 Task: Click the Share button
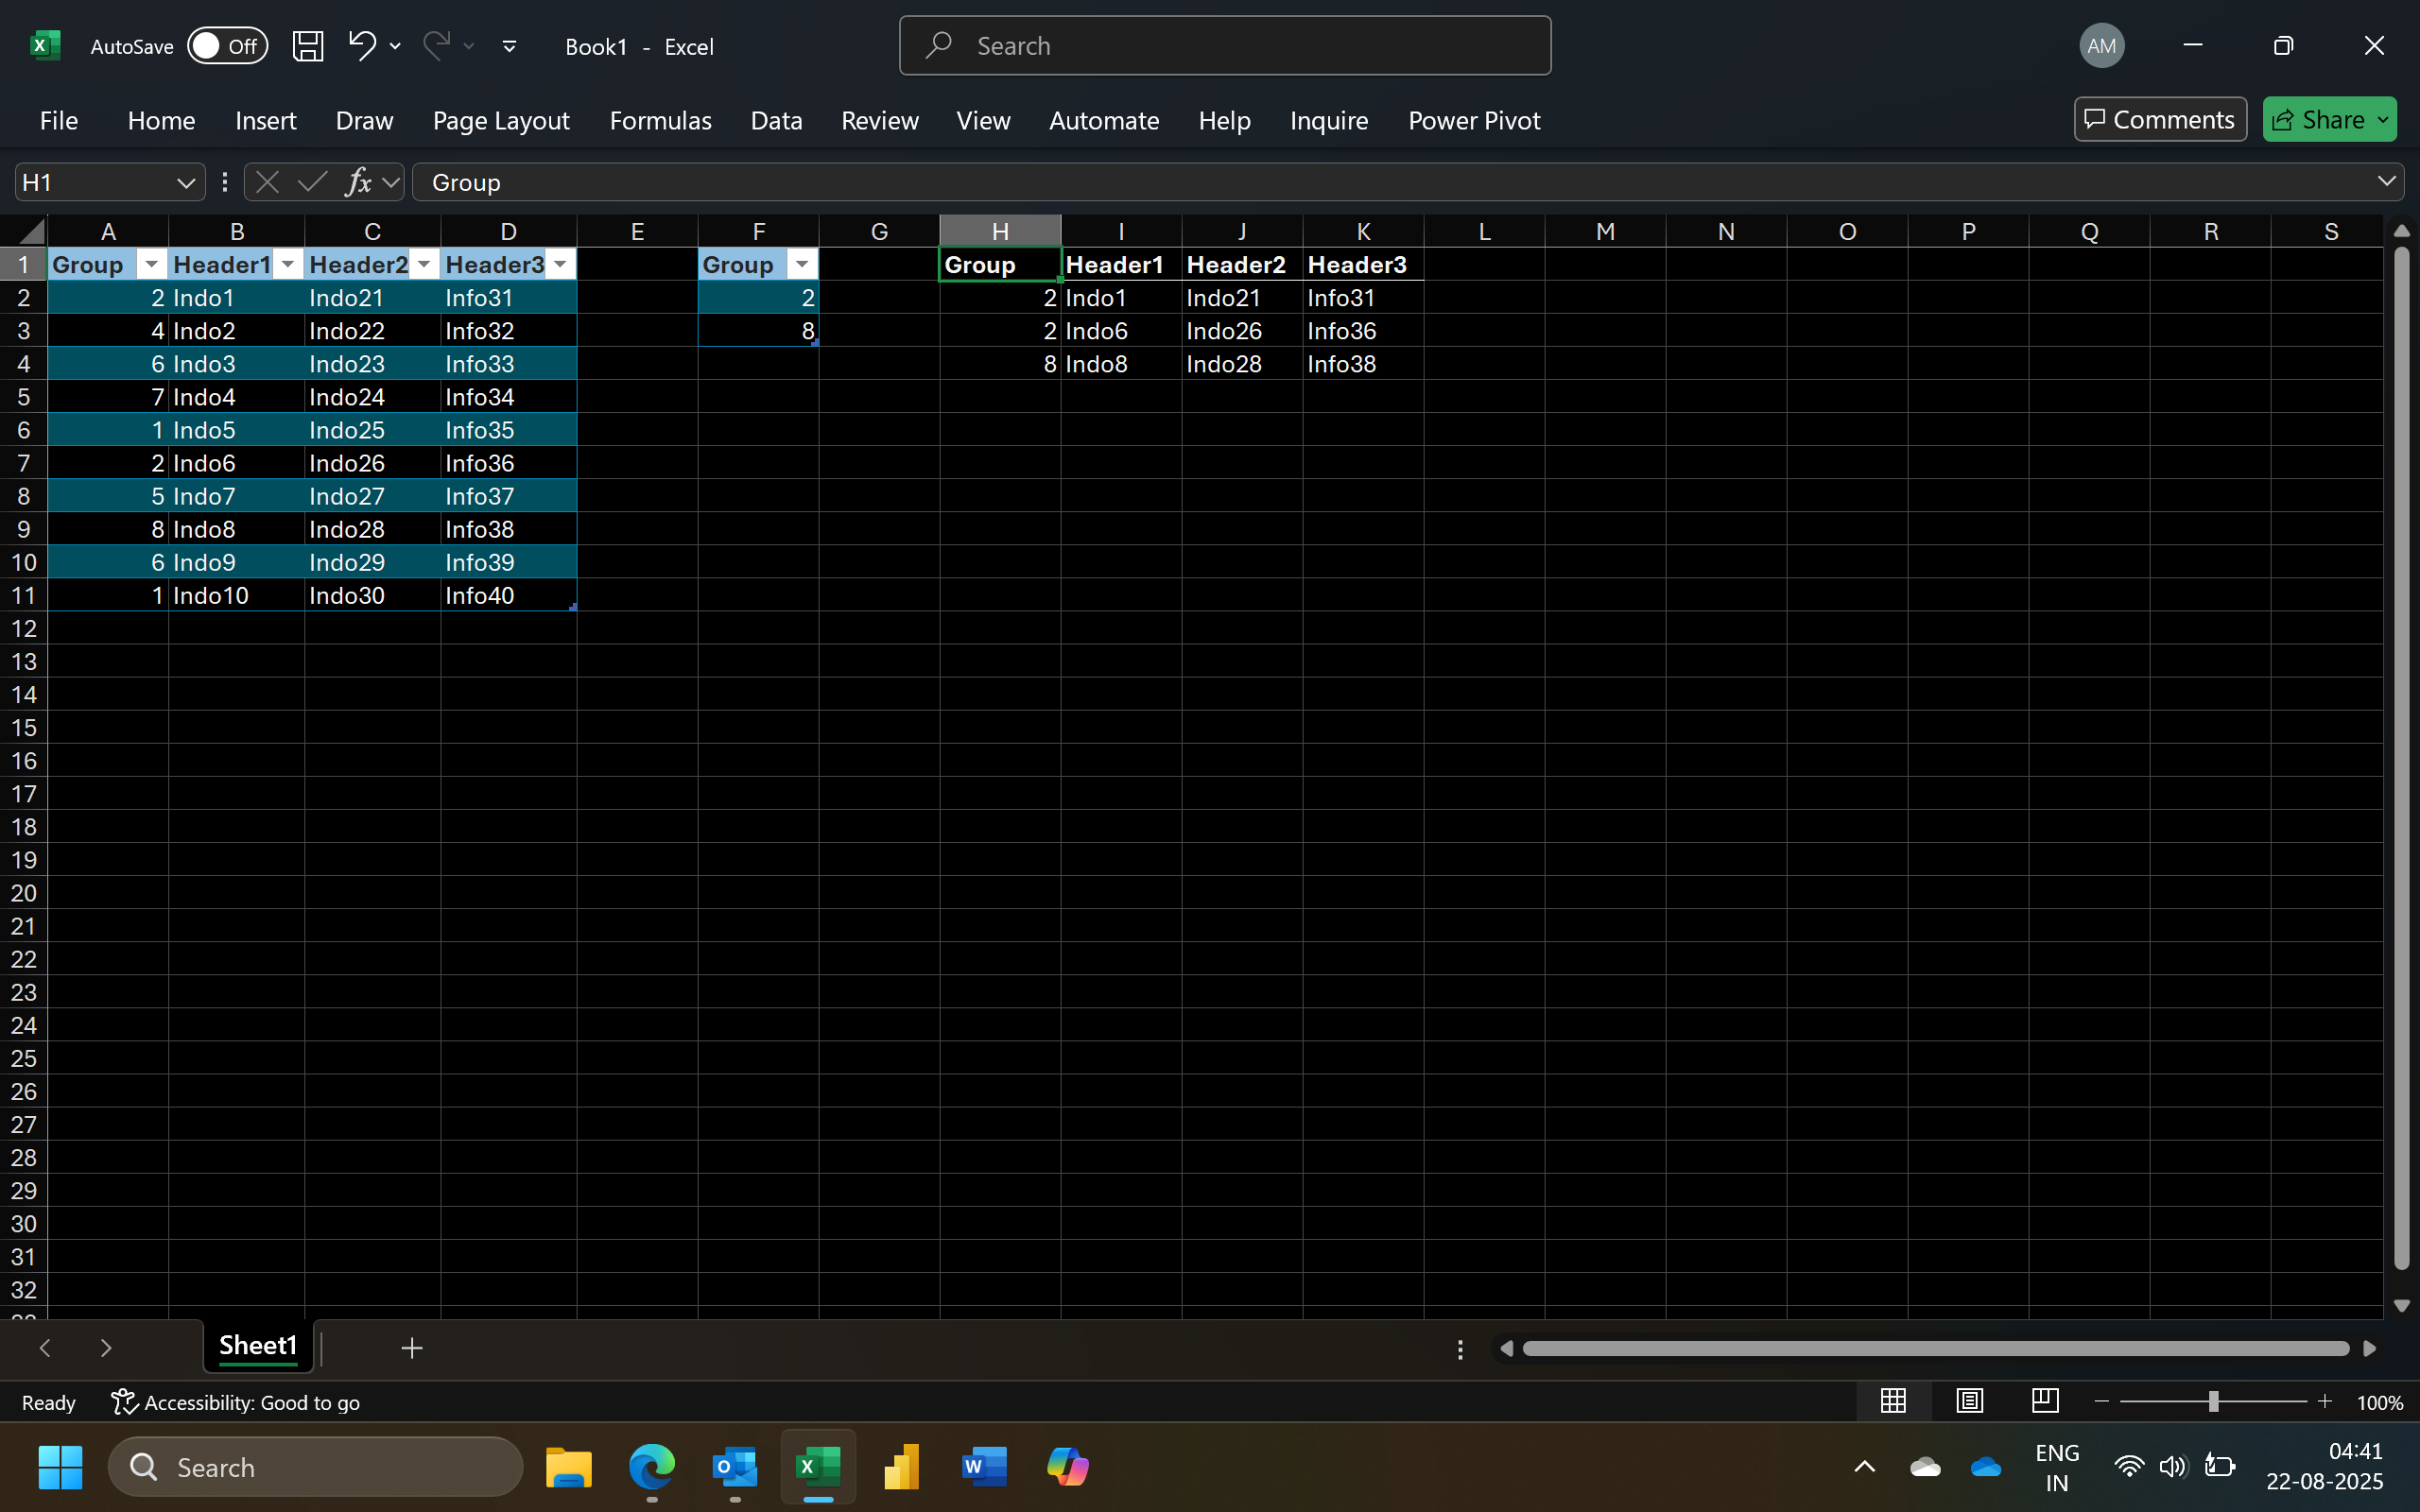pos(2319,120)
